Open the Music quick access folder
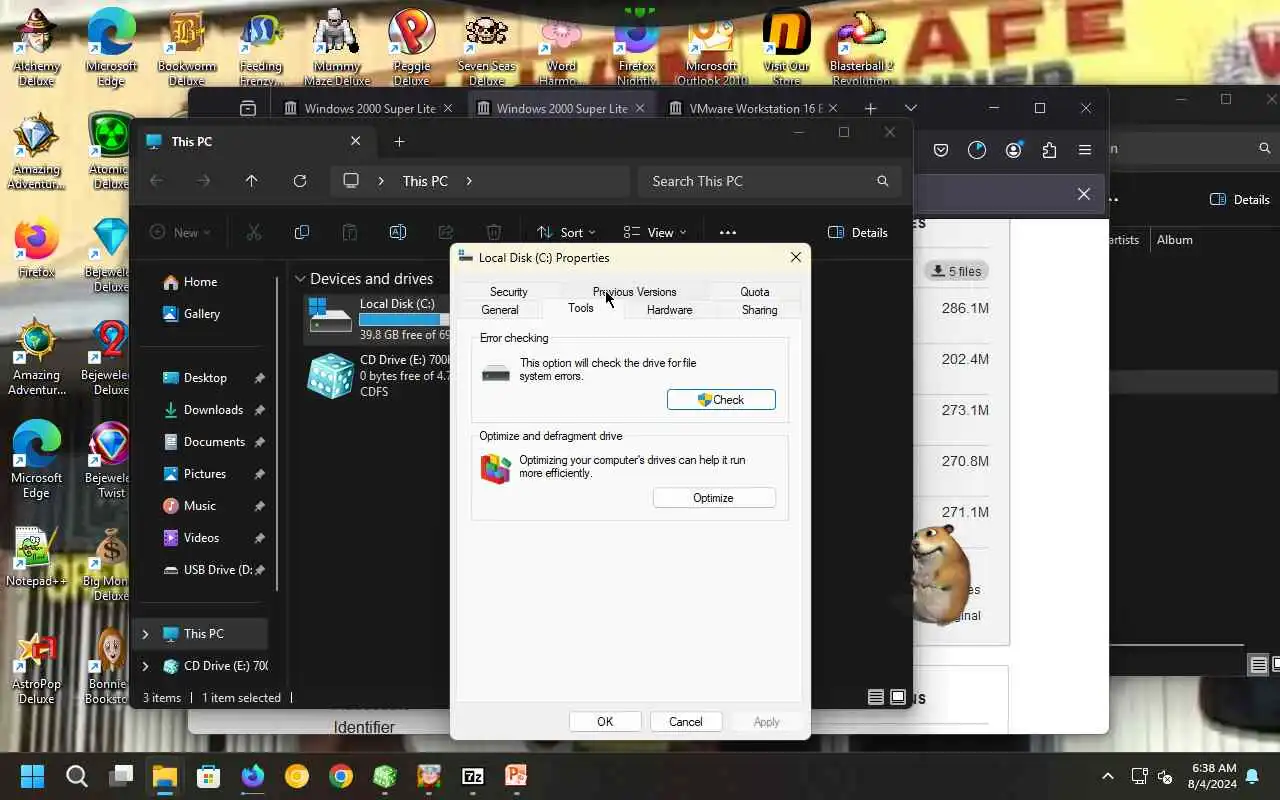The height and width of the screenshot is (800, 1280). point(200,506)
